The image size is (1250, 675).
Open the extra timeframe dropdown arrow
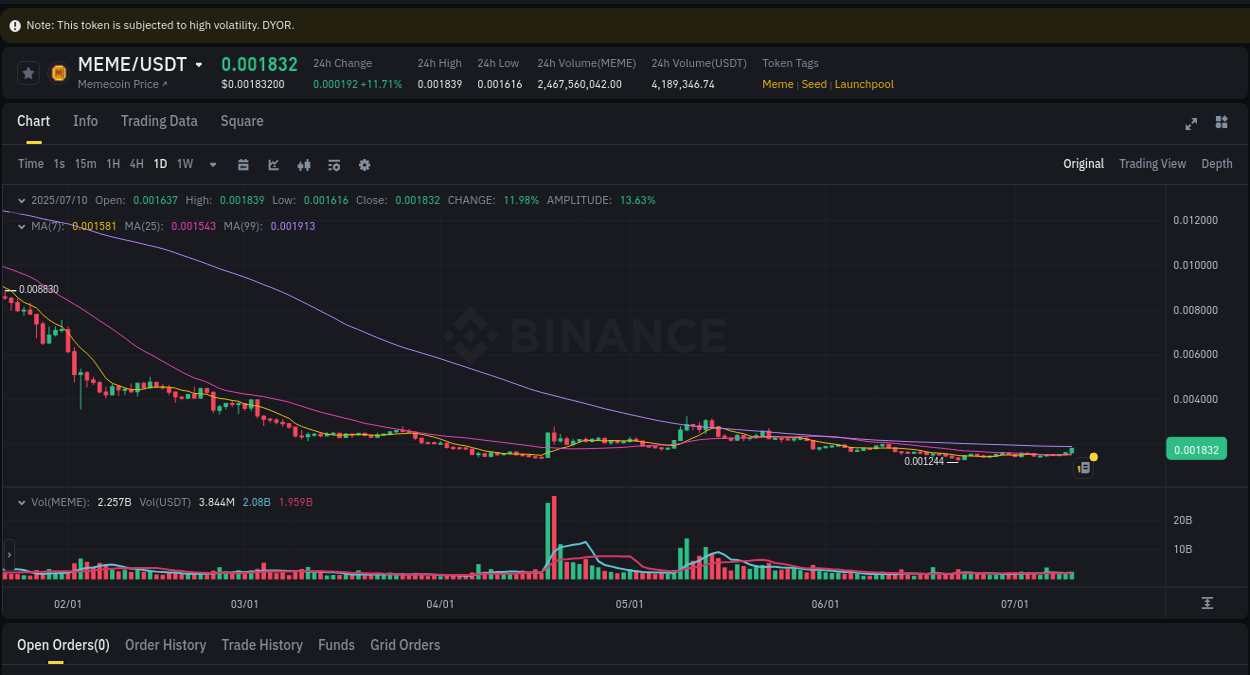[211, 164]
